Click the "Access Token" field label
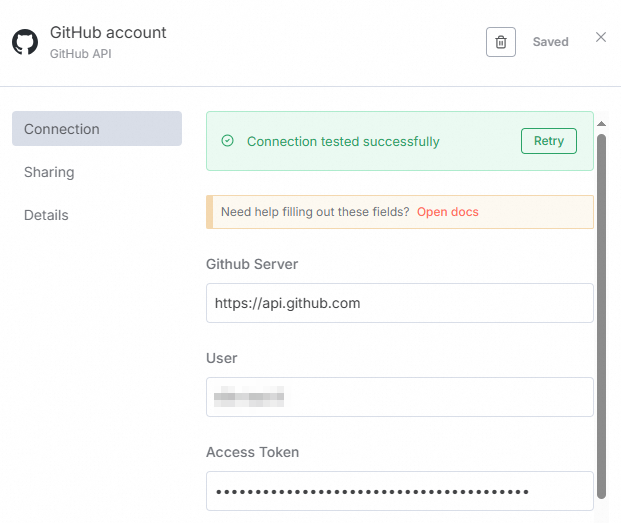Screen dimensions: 621x523 point(252,452)
